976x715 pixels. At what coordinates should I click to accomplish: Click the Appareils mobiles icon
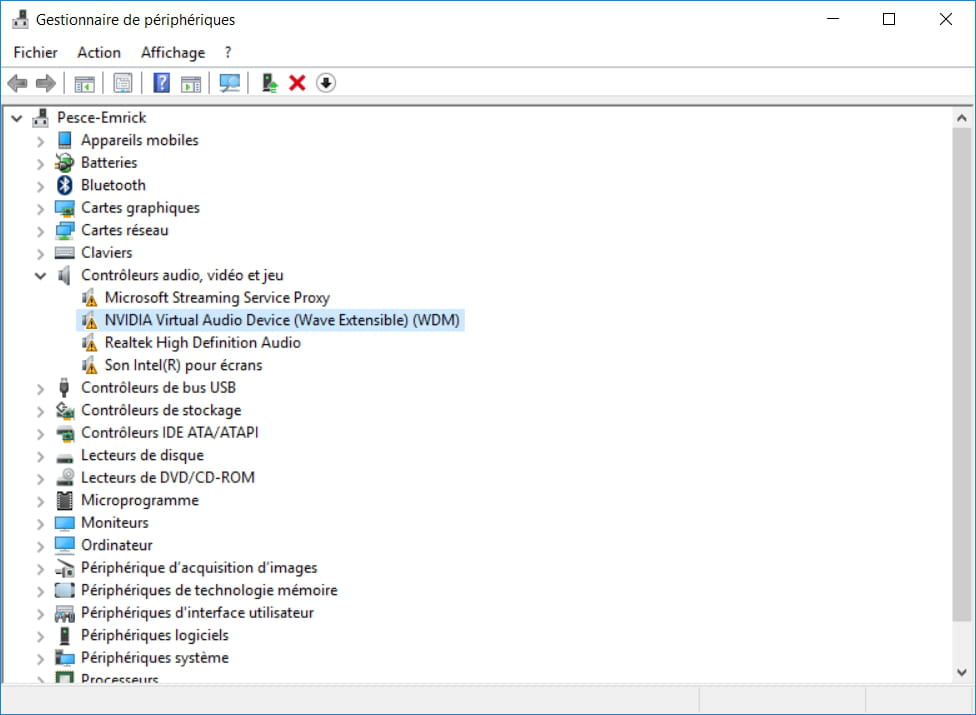click(x=65, y=140)
